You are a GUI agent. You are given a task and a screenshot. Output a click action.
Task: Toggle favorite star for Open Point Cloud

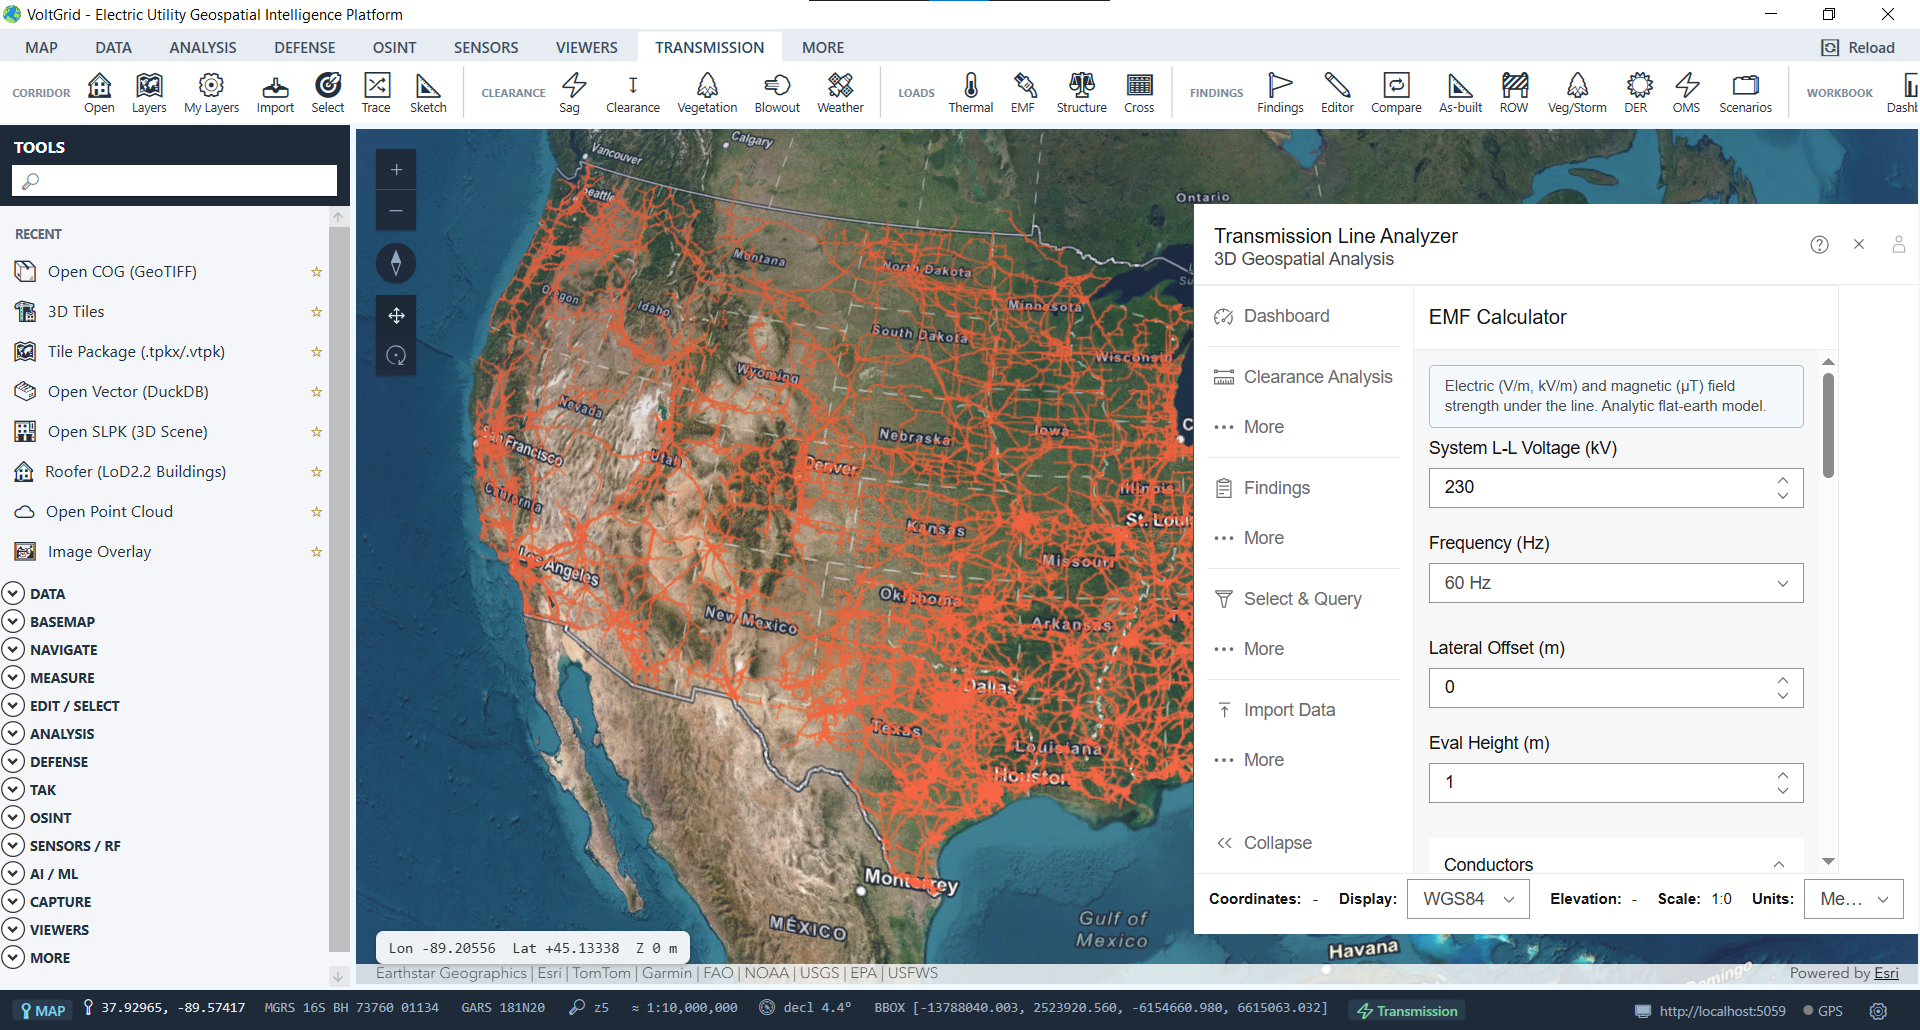coord(316,512)
